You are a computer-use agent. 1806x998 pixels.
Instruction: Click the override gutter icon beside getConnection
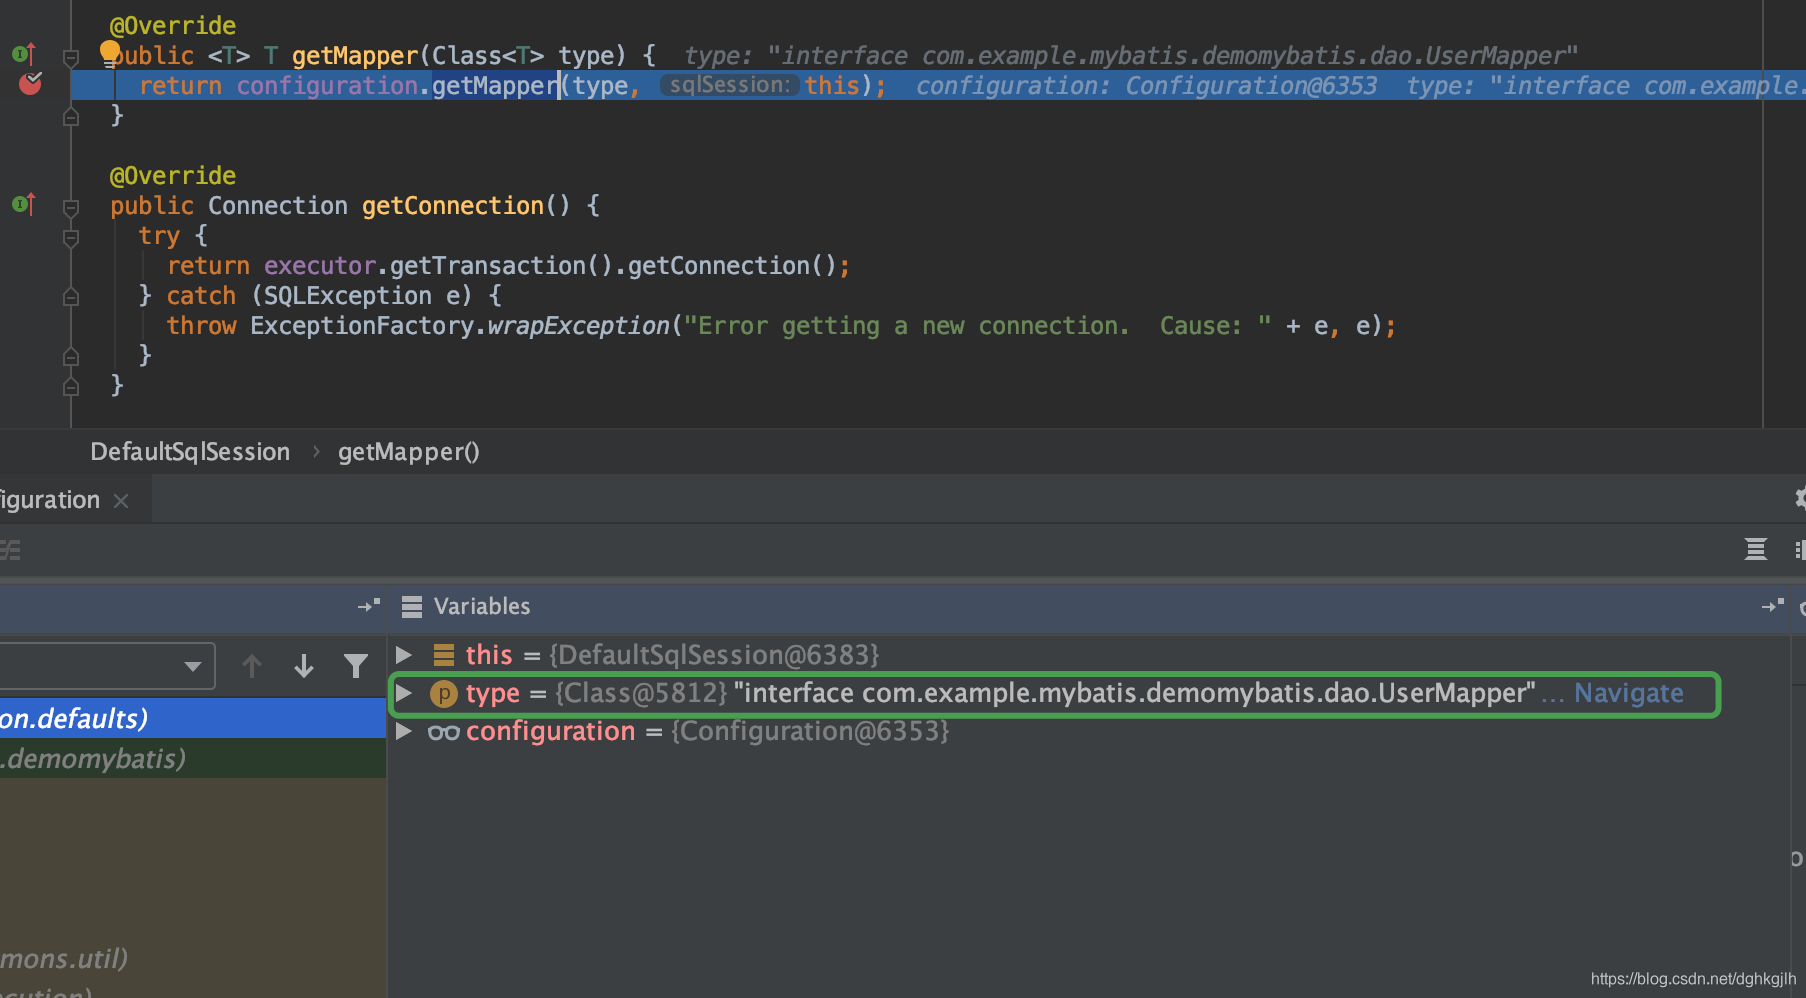coord(23,204)
